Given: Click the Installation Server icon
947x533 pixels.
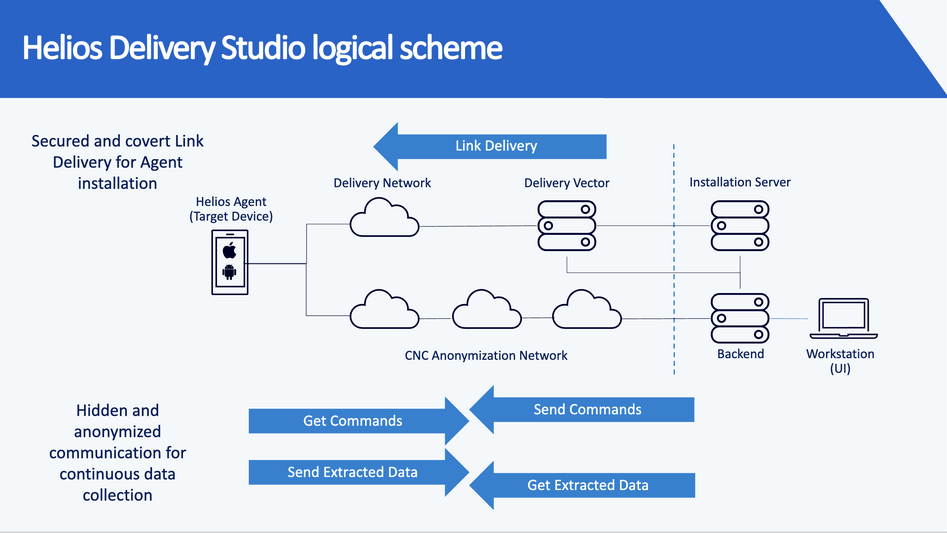Looking at the screenshot, I should pos(740,226).
